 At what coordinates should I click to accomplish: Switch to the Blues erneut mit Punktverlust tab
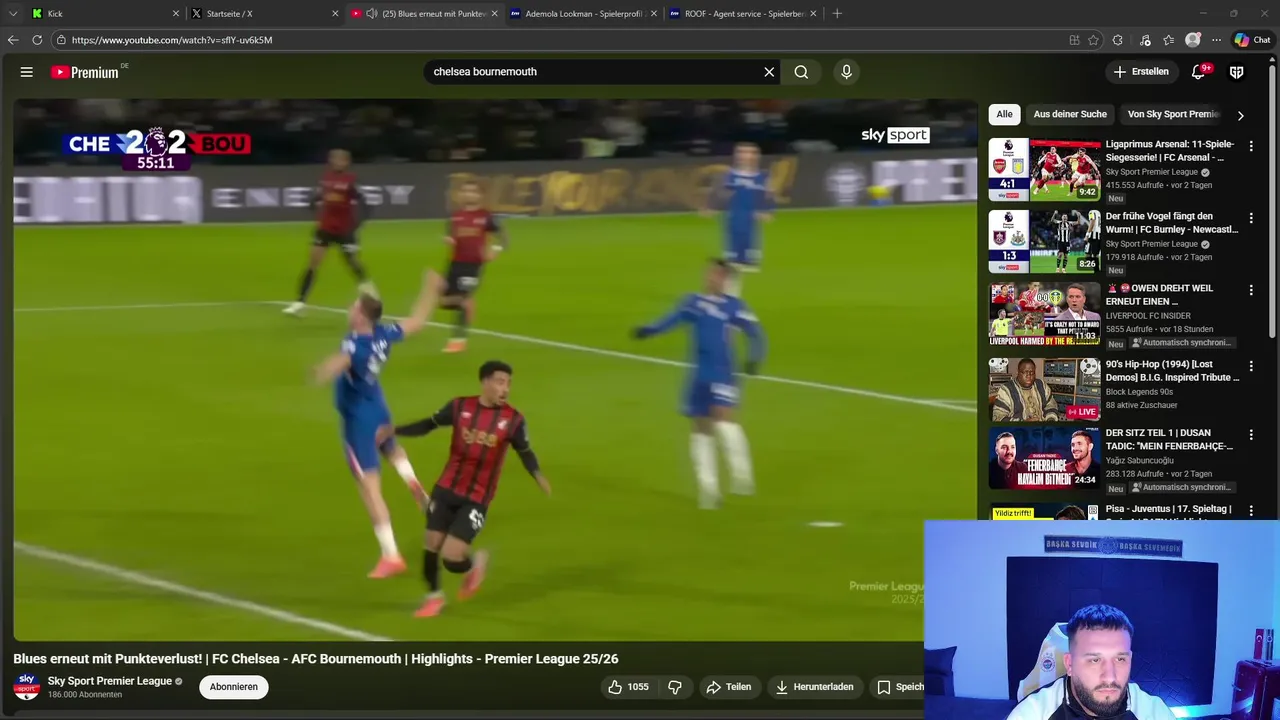424,14
